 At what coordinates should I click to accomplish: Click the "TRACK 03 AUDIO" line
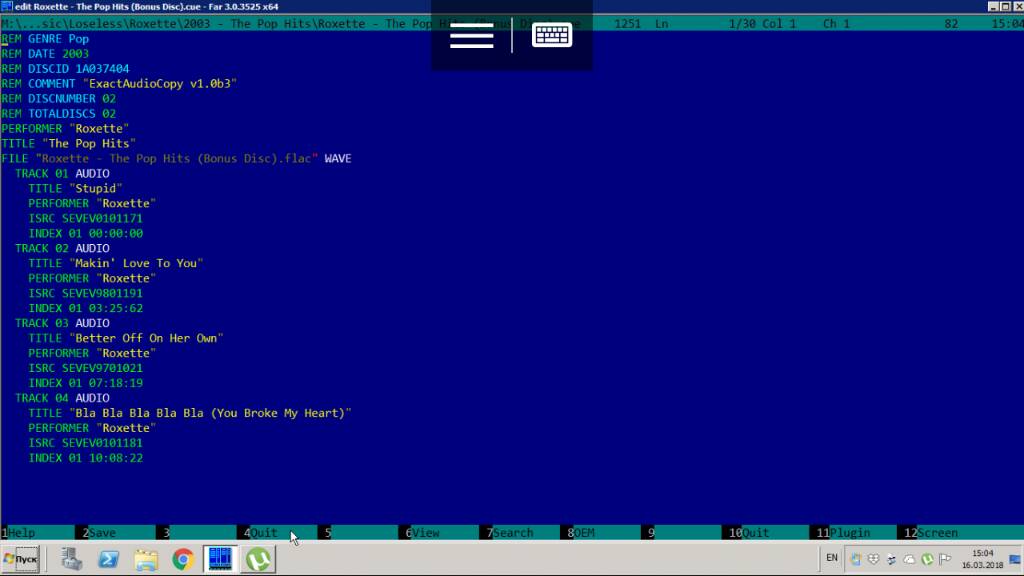pos(62,325)
